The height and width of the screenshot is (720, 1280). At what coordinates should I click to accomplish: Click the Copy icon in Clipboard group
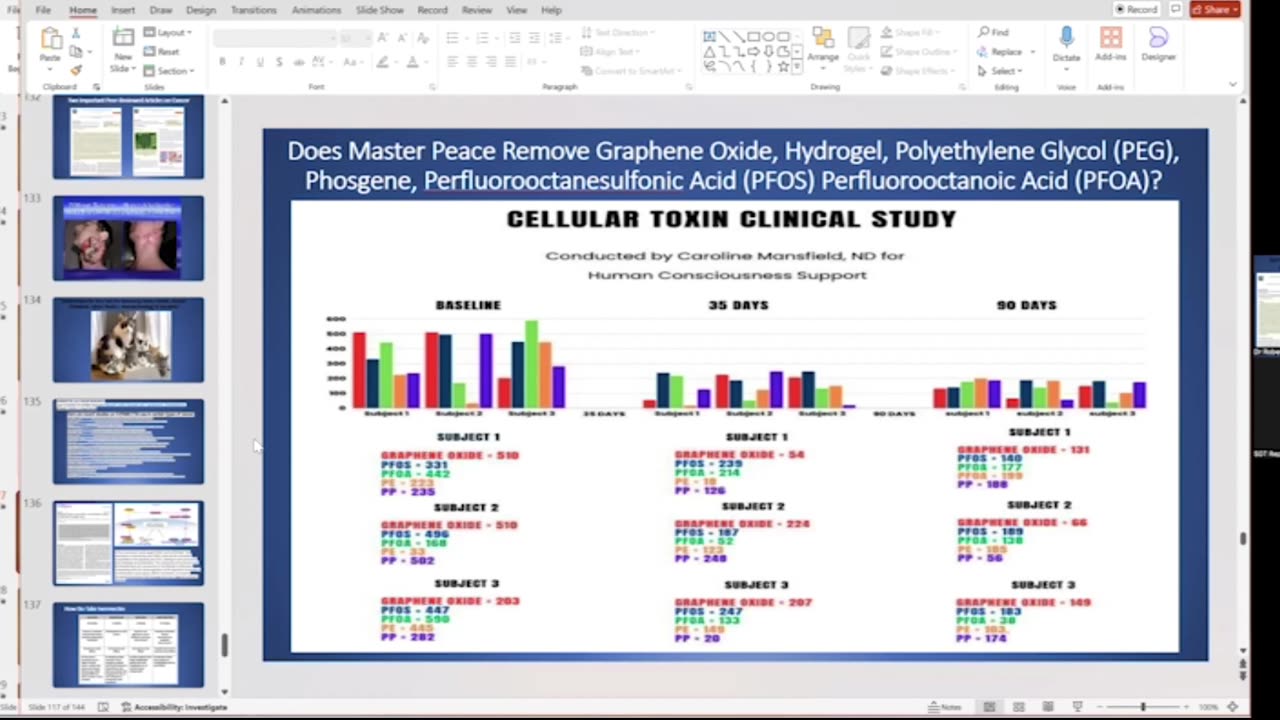point(76,52)
